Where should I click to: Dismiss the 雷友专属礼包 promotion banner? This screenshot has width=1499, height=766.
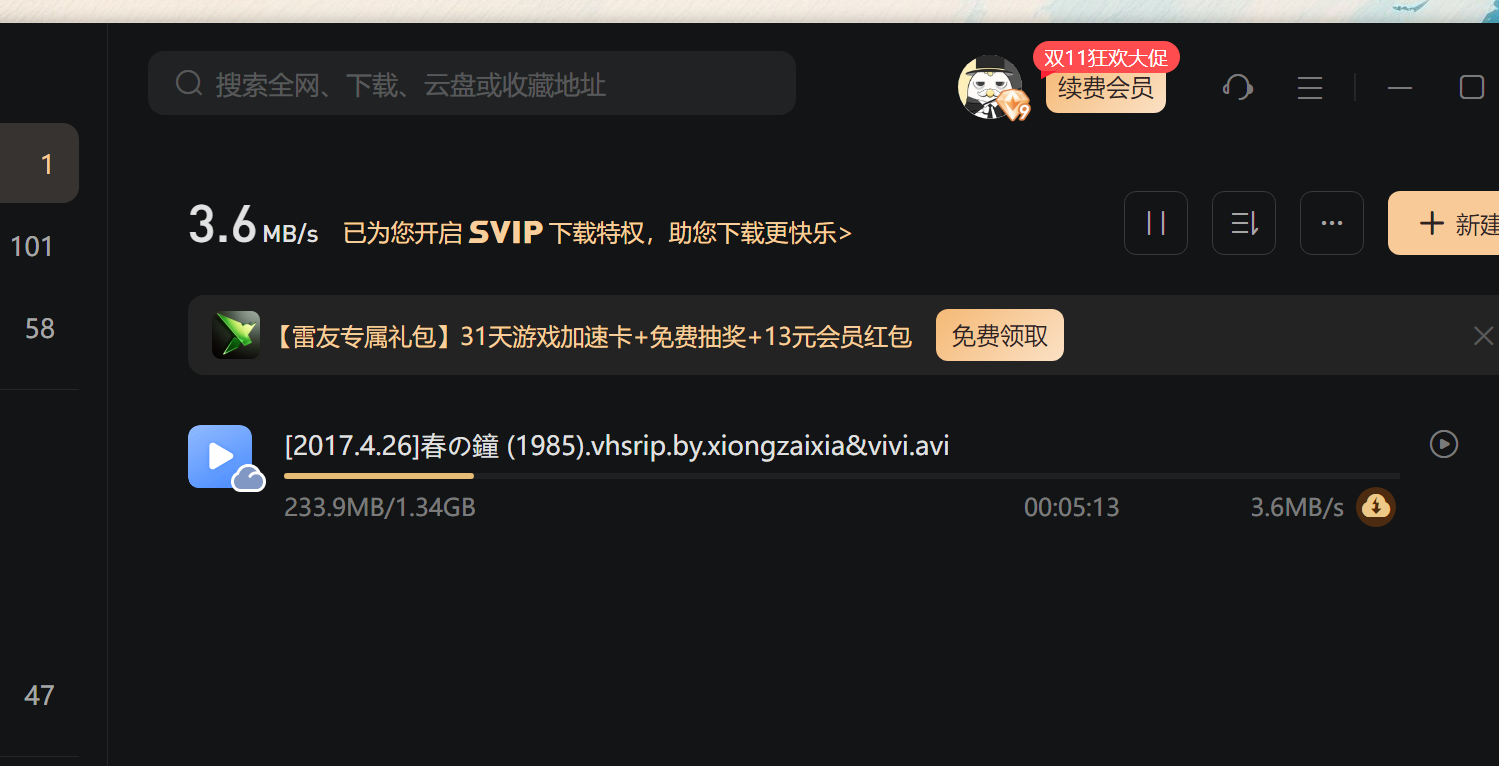(1483, 336)
